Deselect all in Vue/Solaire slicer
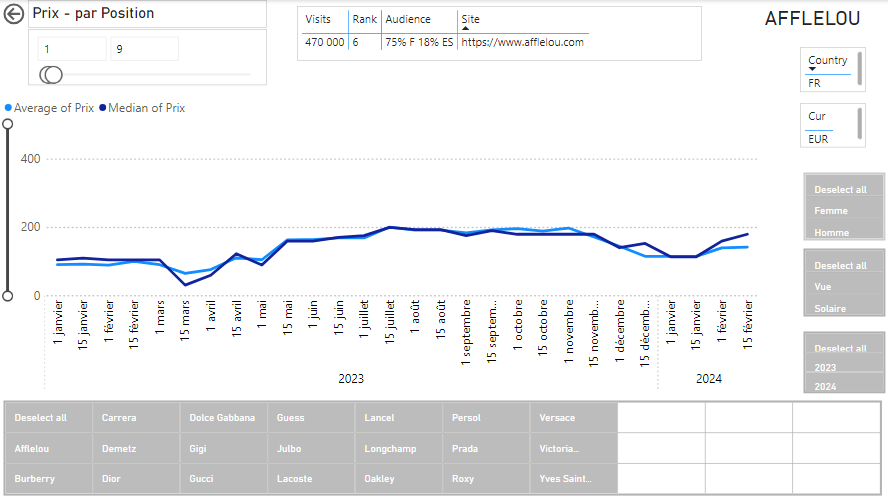The image size is (888, 500). pyautogui.click(x=844, y=266)
